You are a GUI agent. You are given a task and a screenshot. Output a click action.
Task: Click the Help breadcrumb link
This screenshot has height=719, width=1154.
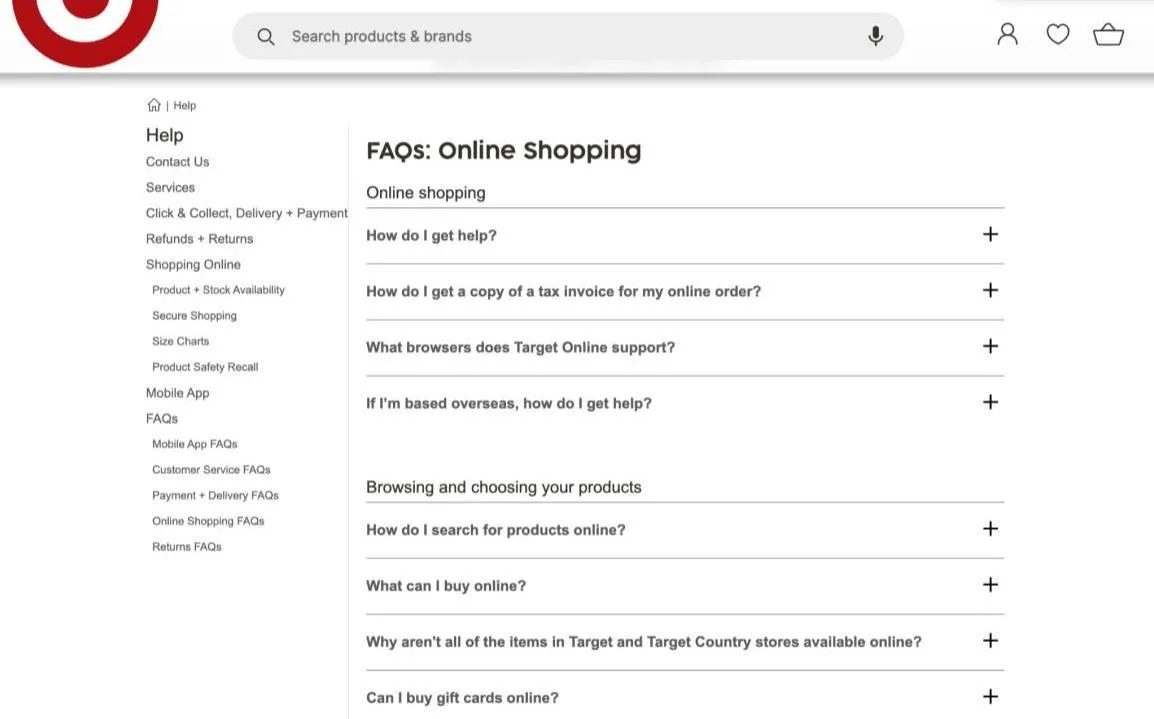coord(184,103)
